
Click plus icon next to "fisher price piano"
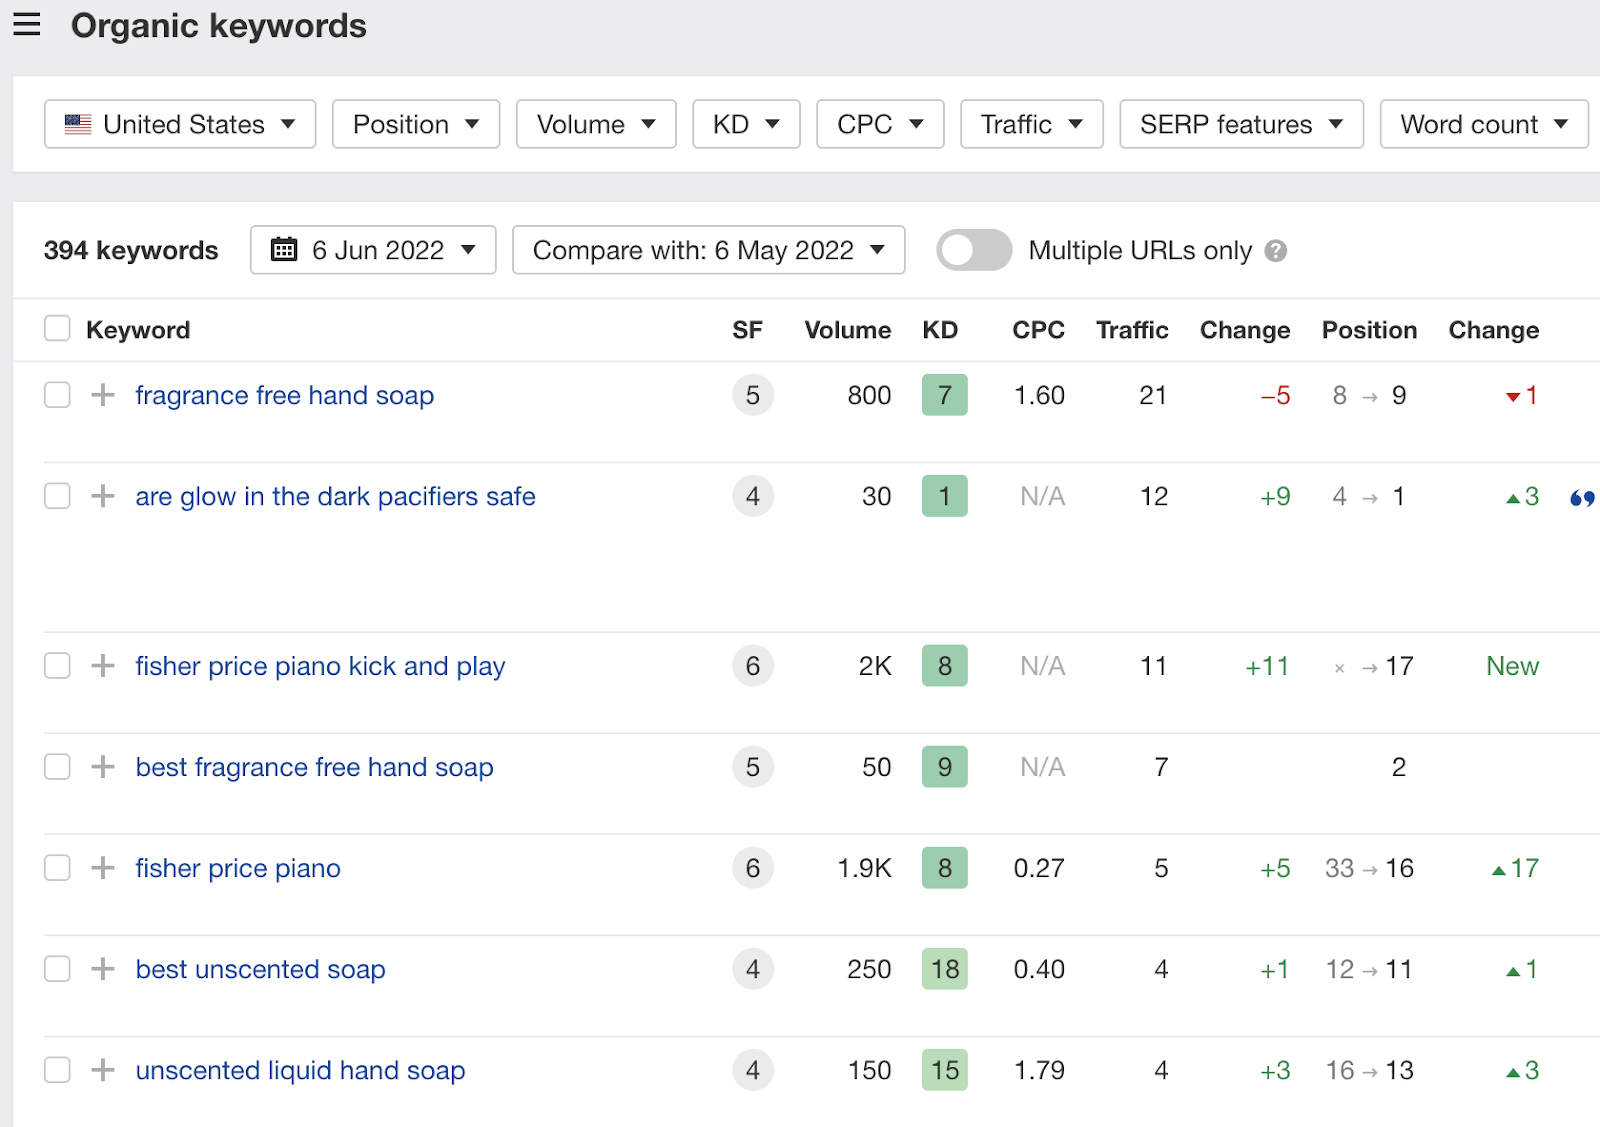coord(101,868)
